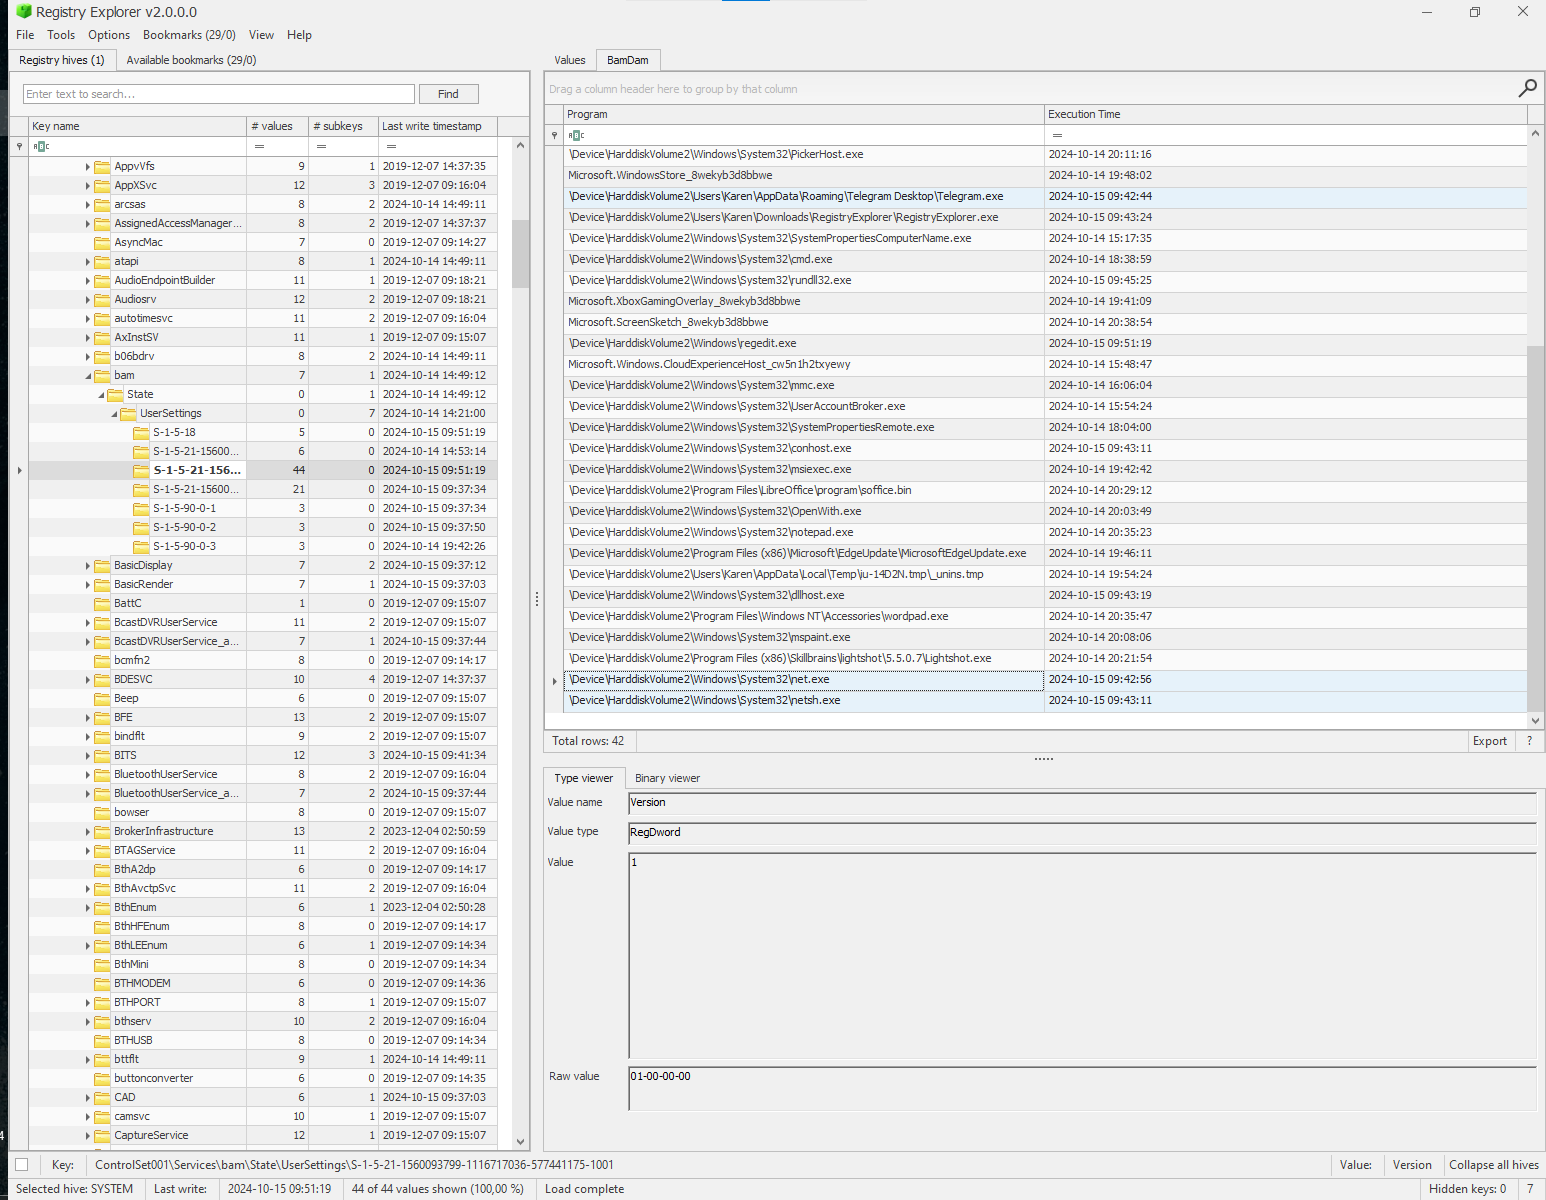Select the BluetoothUserService key row
The width and height of the screenshot is (1546, 1200).
(x=165, y=775)
